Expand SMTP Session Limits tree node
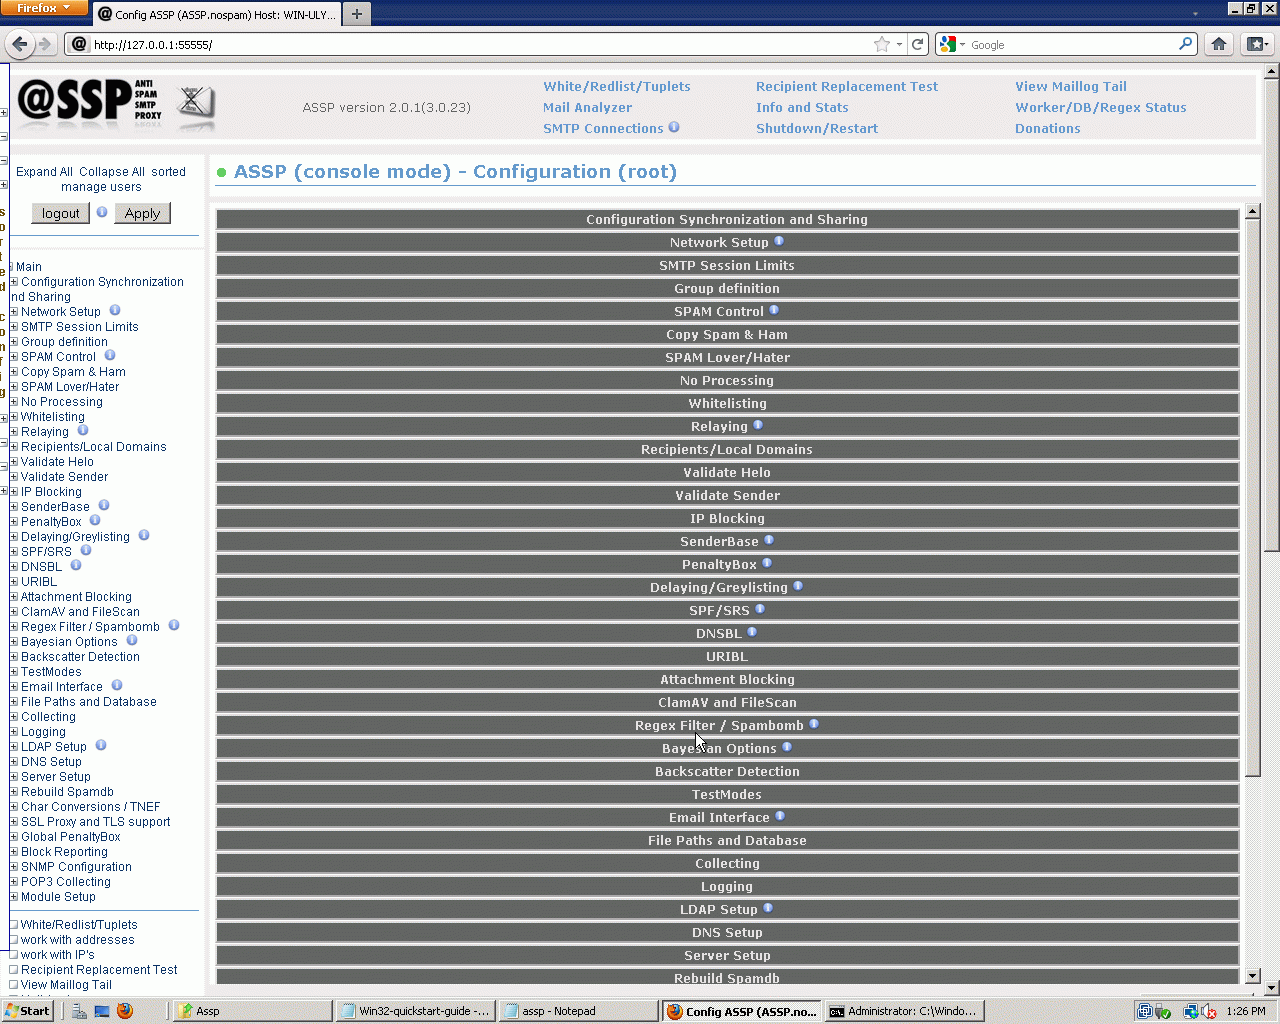The image size is (1280, 1024). pos(14,327)
